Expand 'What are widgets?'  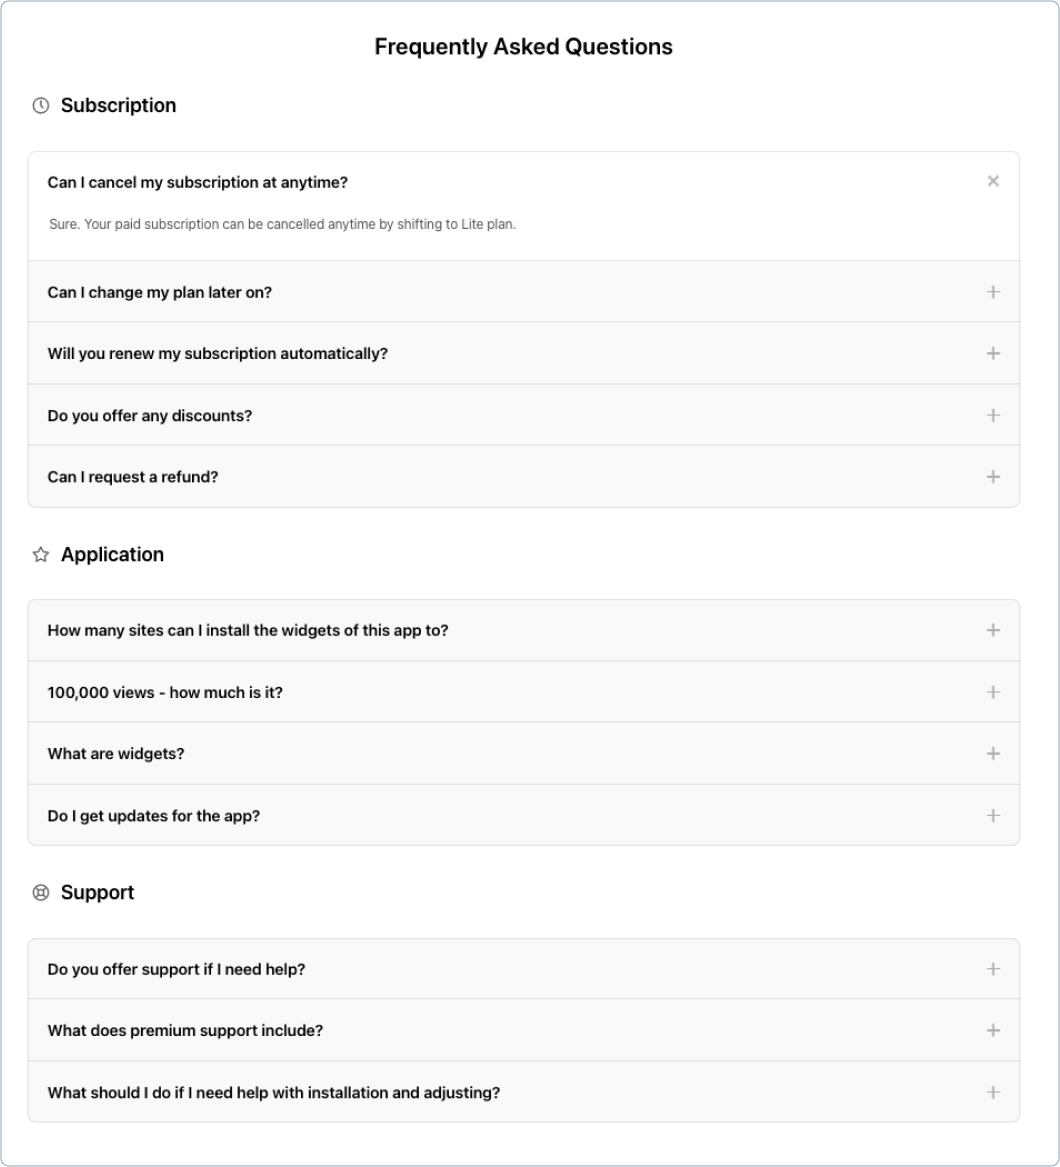tap(993, 754)
